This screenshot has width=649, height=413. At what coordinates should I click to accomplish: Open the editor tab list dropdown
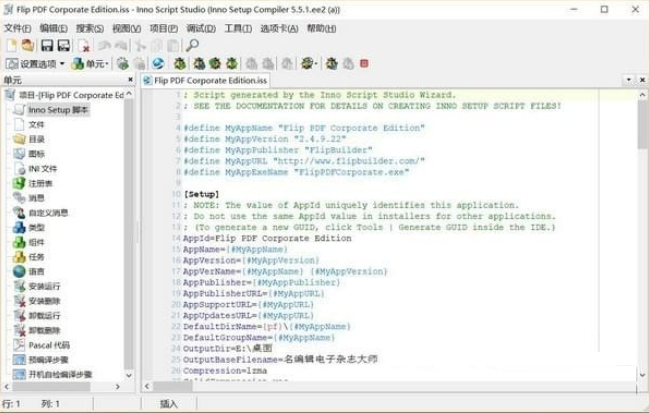pos(629,79)
